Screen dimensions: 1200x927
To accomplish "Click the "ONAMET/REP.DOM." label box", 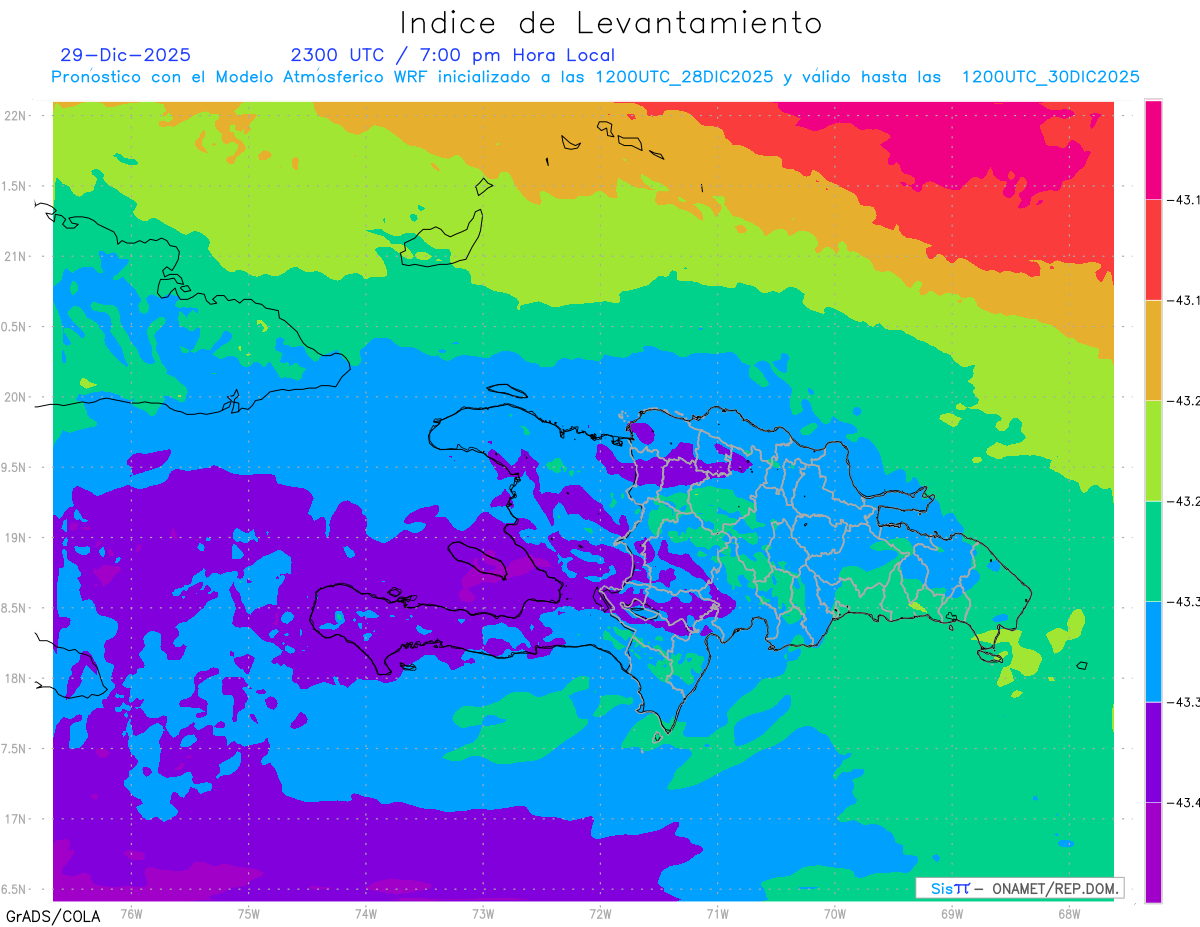I will click(1019, 888).
